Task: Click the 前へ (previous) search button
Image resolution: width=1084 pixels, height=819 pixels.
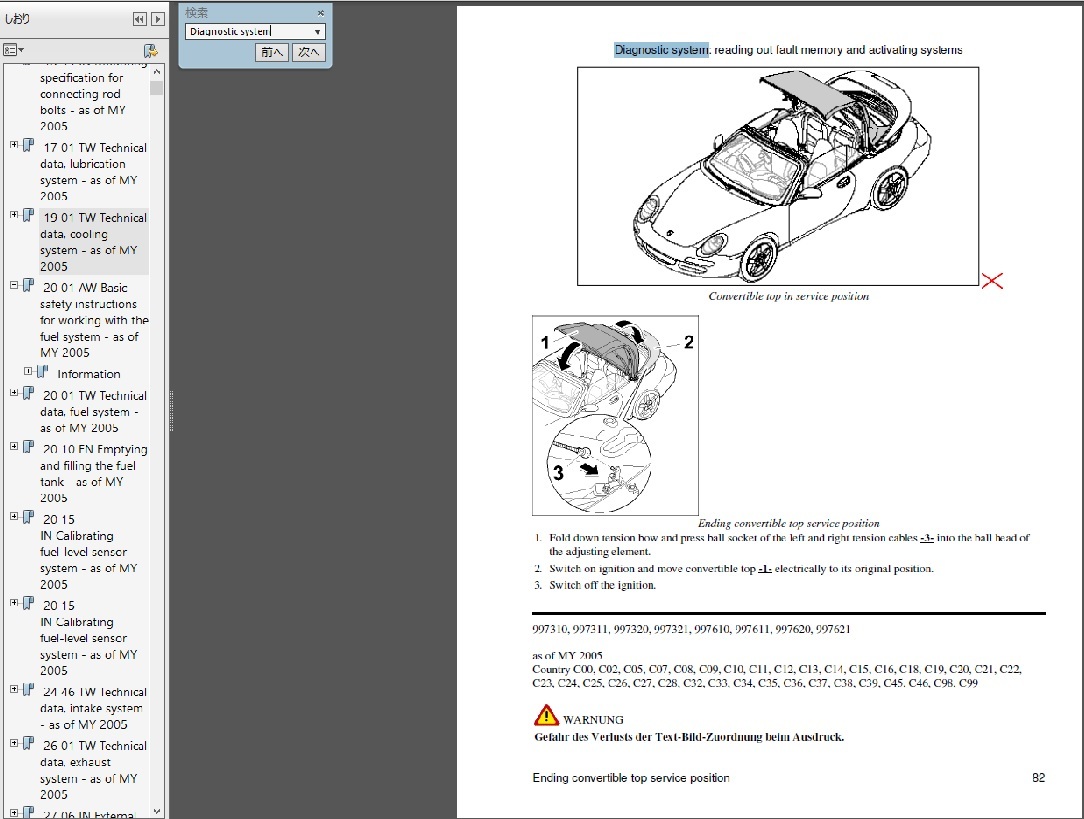Action: pyautogui.click(x=272, y=52)
